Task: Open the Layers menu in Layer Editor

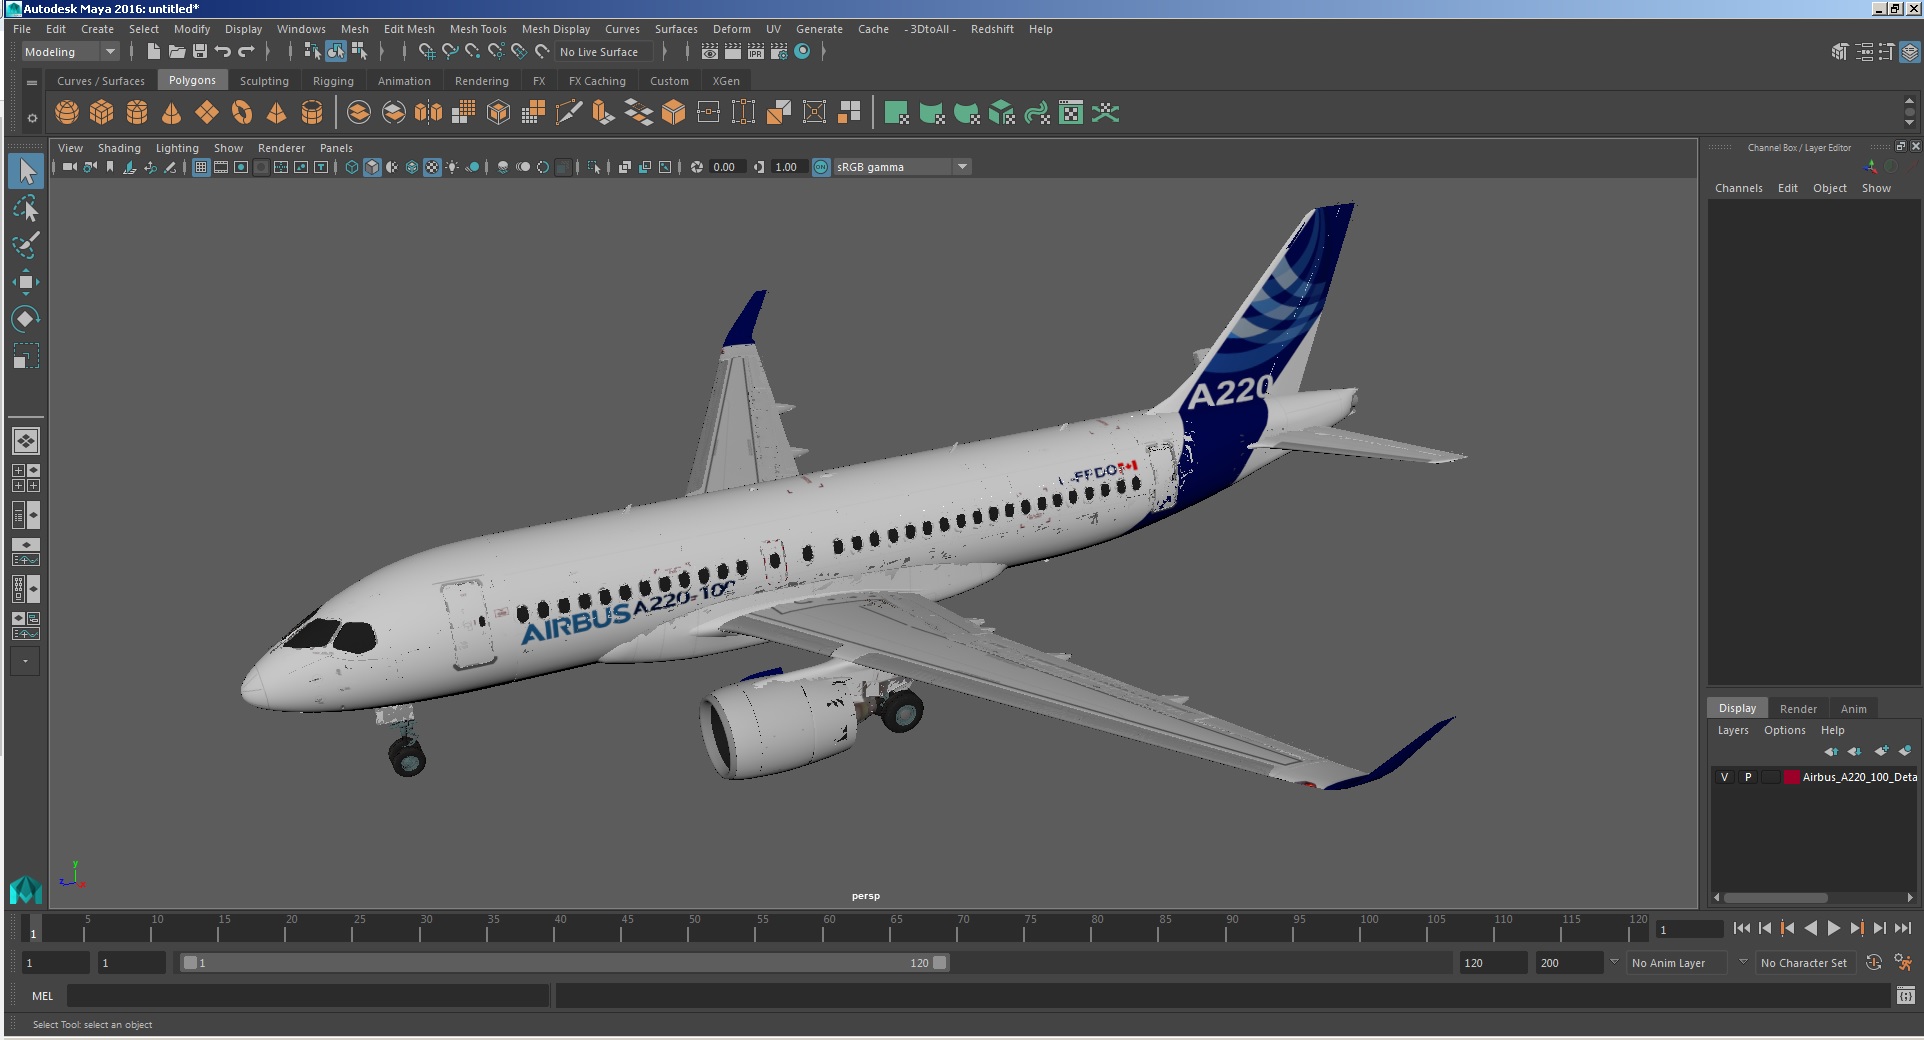Action: (x=1733, y=730)
